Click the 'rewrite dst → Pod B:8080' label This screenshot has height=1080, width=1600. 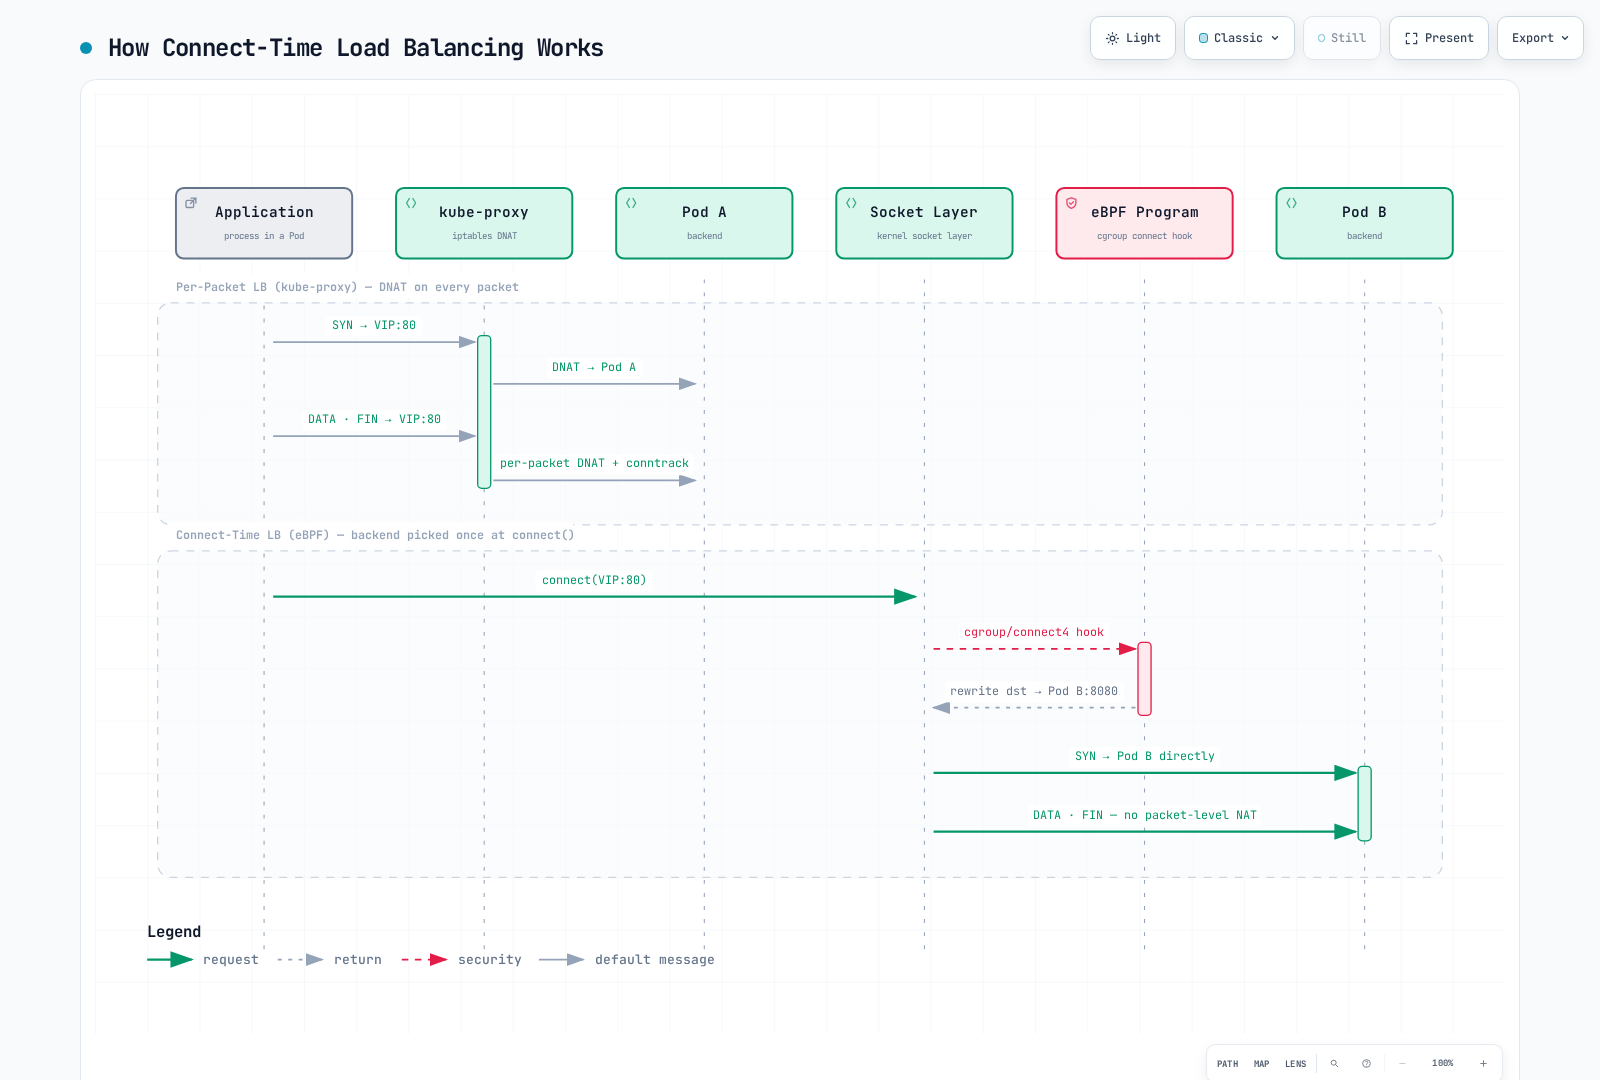point(1034,691)
